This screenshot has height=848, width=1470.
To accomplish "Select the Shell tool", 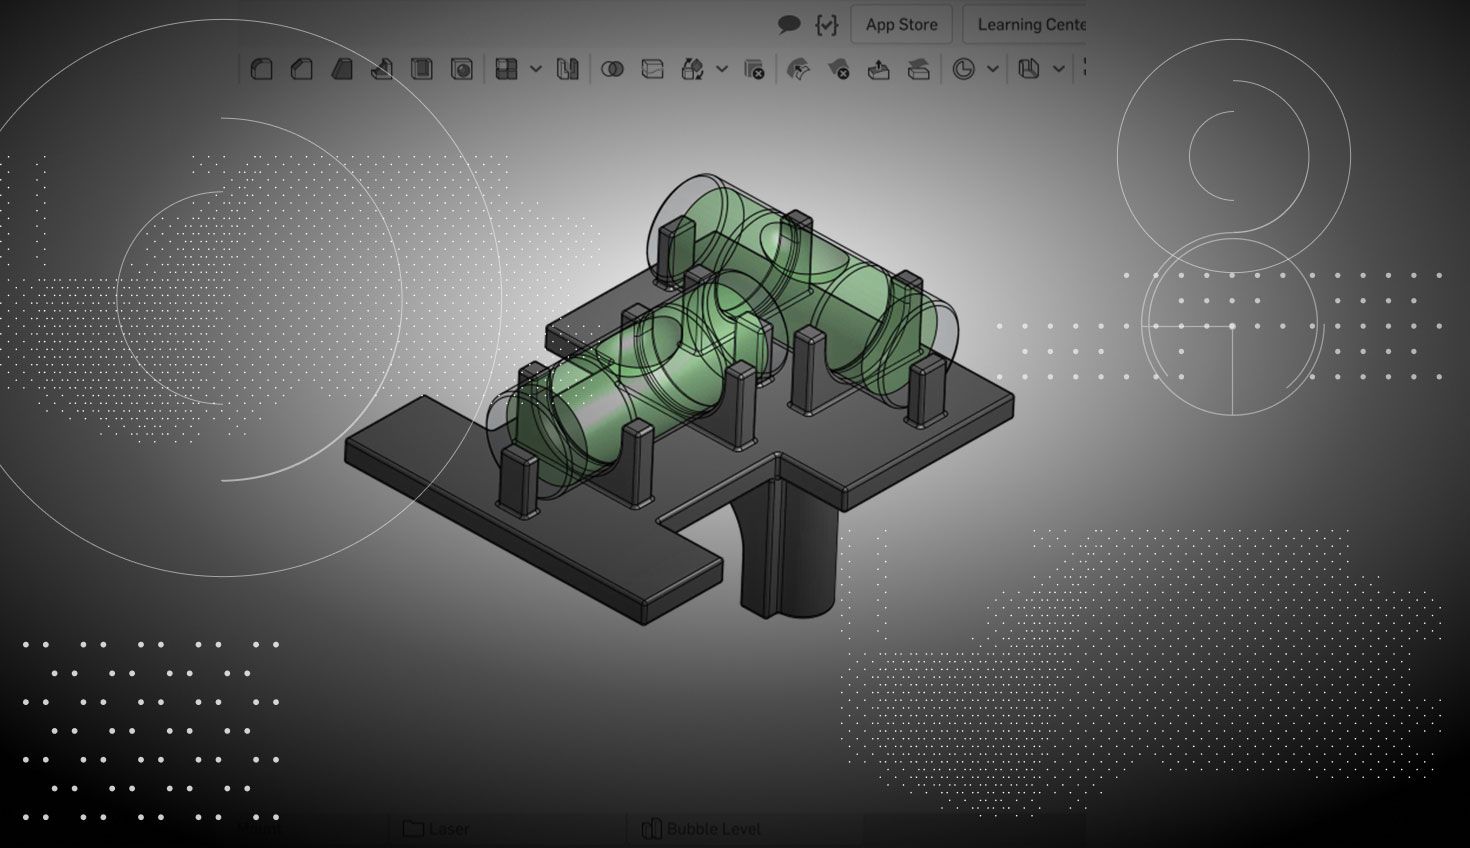I will pyautogui.click(x=422, y=69).
